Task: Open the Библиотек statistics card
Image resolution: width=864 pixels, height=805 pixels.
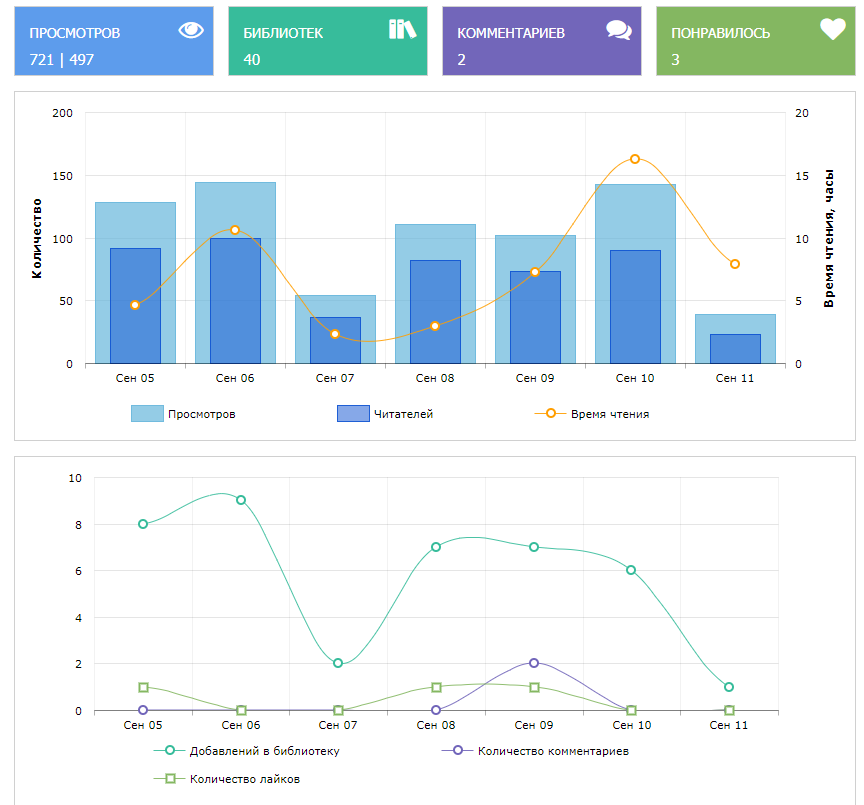Action: coord(327,41)
